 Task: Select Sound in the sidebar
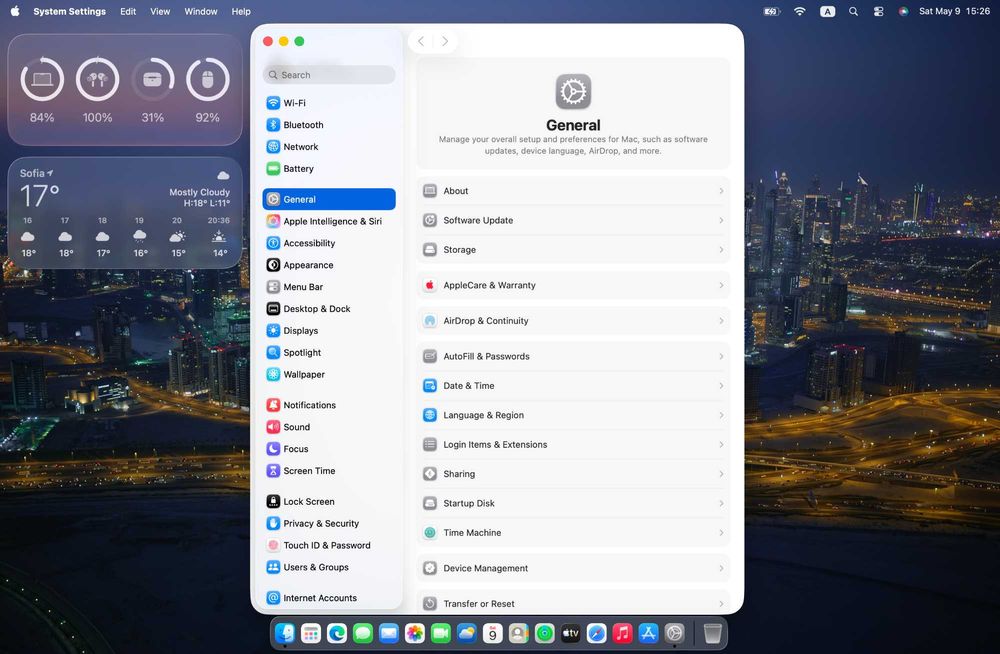click(328, 427)
